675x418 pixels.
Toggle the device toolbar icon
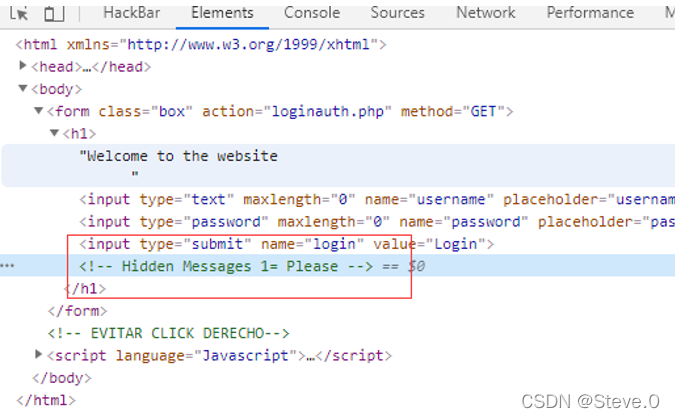54,13
